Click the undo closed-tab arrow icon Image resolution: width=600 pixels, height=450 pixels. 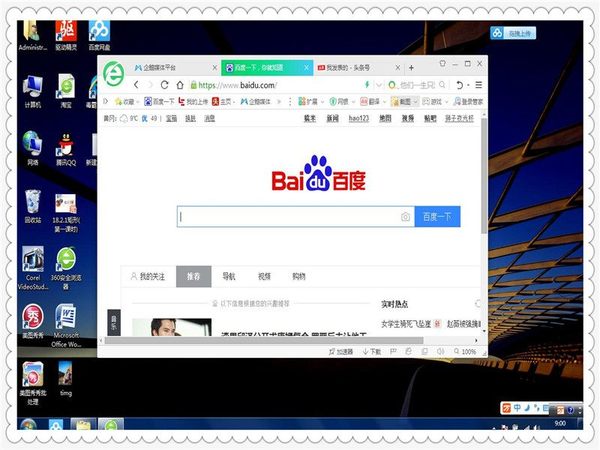[460, 85]
